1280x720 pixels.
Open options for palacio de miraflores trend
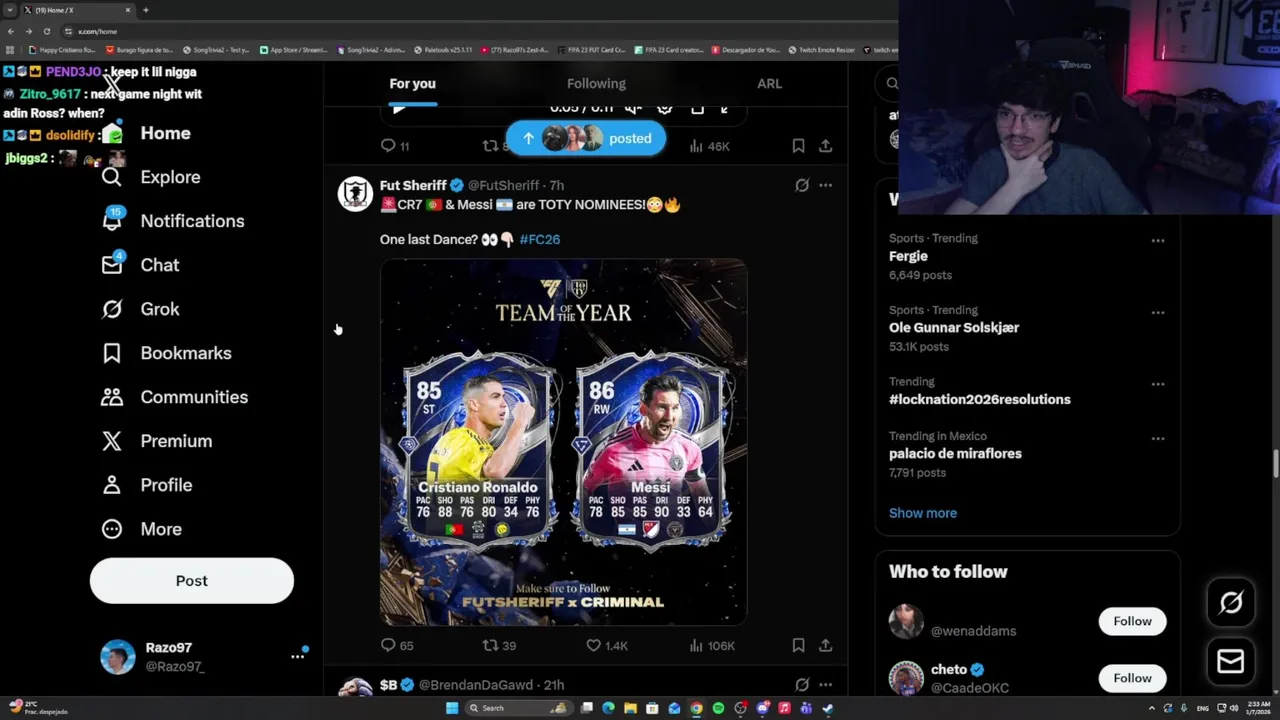pos(1157,438)
